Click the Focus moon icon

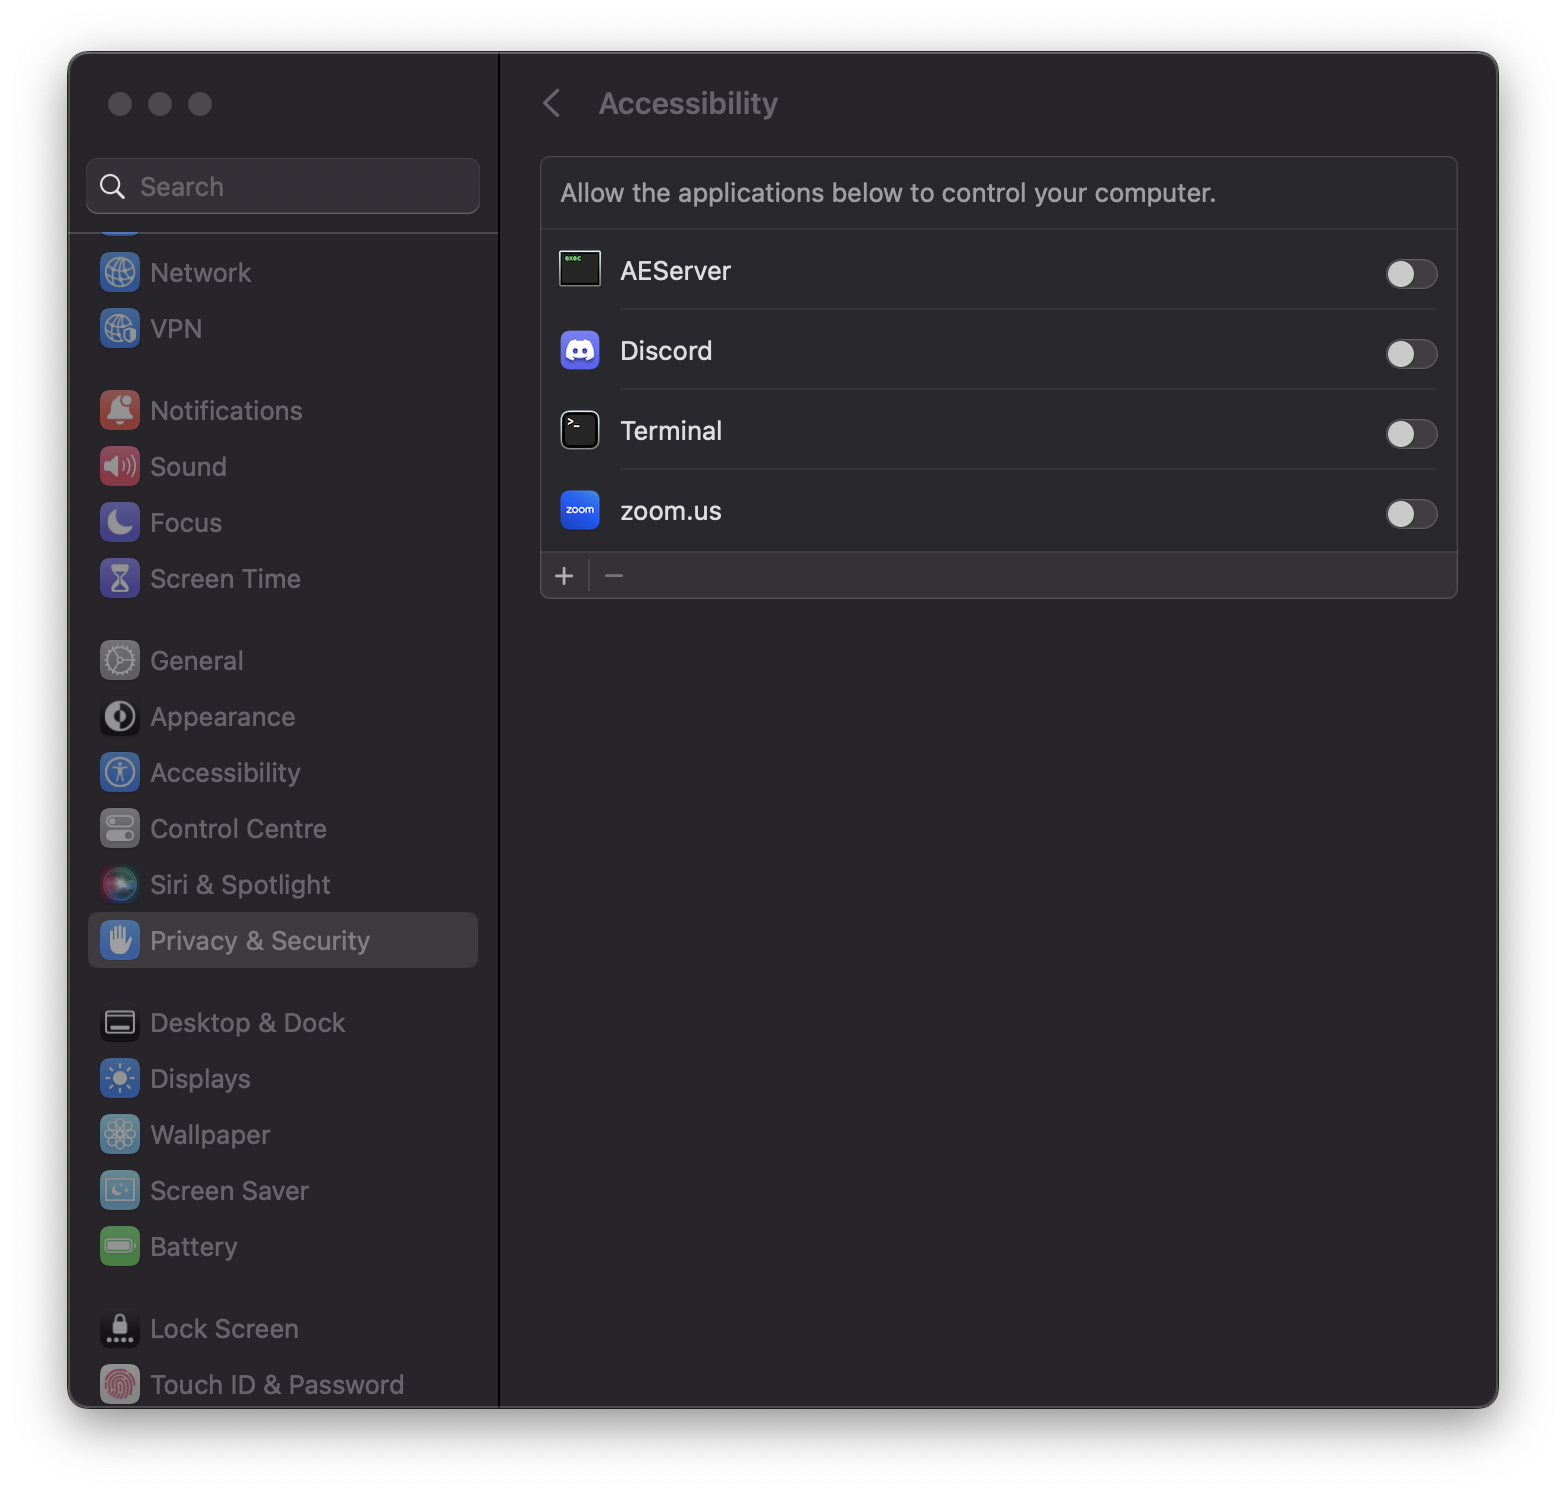(x=119, y=522)
